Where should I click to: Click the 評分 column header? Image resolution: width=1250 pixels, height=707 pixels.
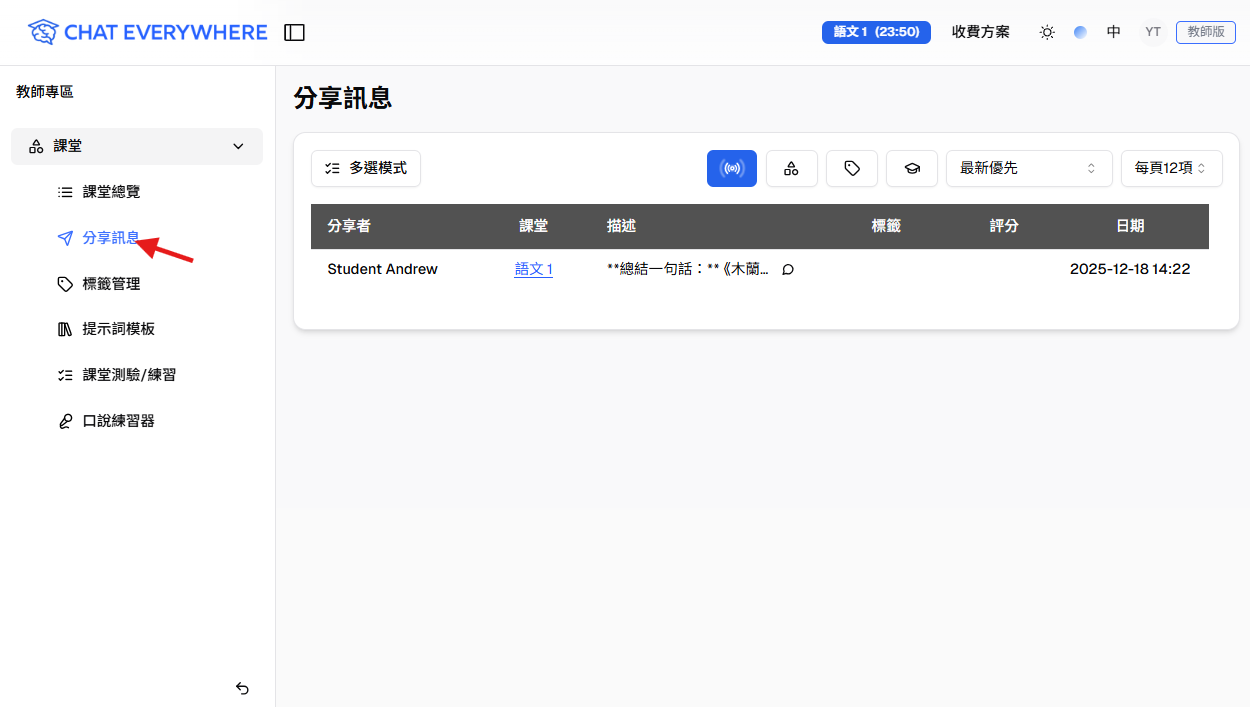tap(1004, 226)
